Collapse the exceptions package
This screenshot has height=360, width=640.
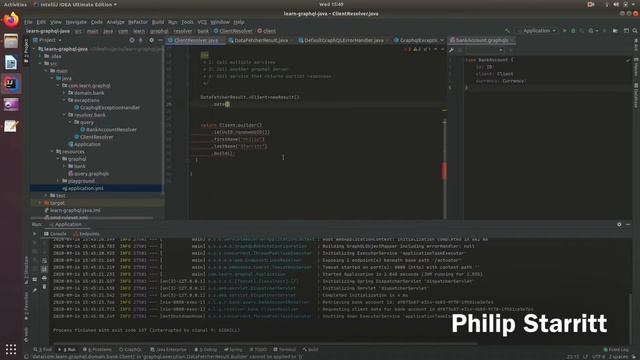[64, 100]
